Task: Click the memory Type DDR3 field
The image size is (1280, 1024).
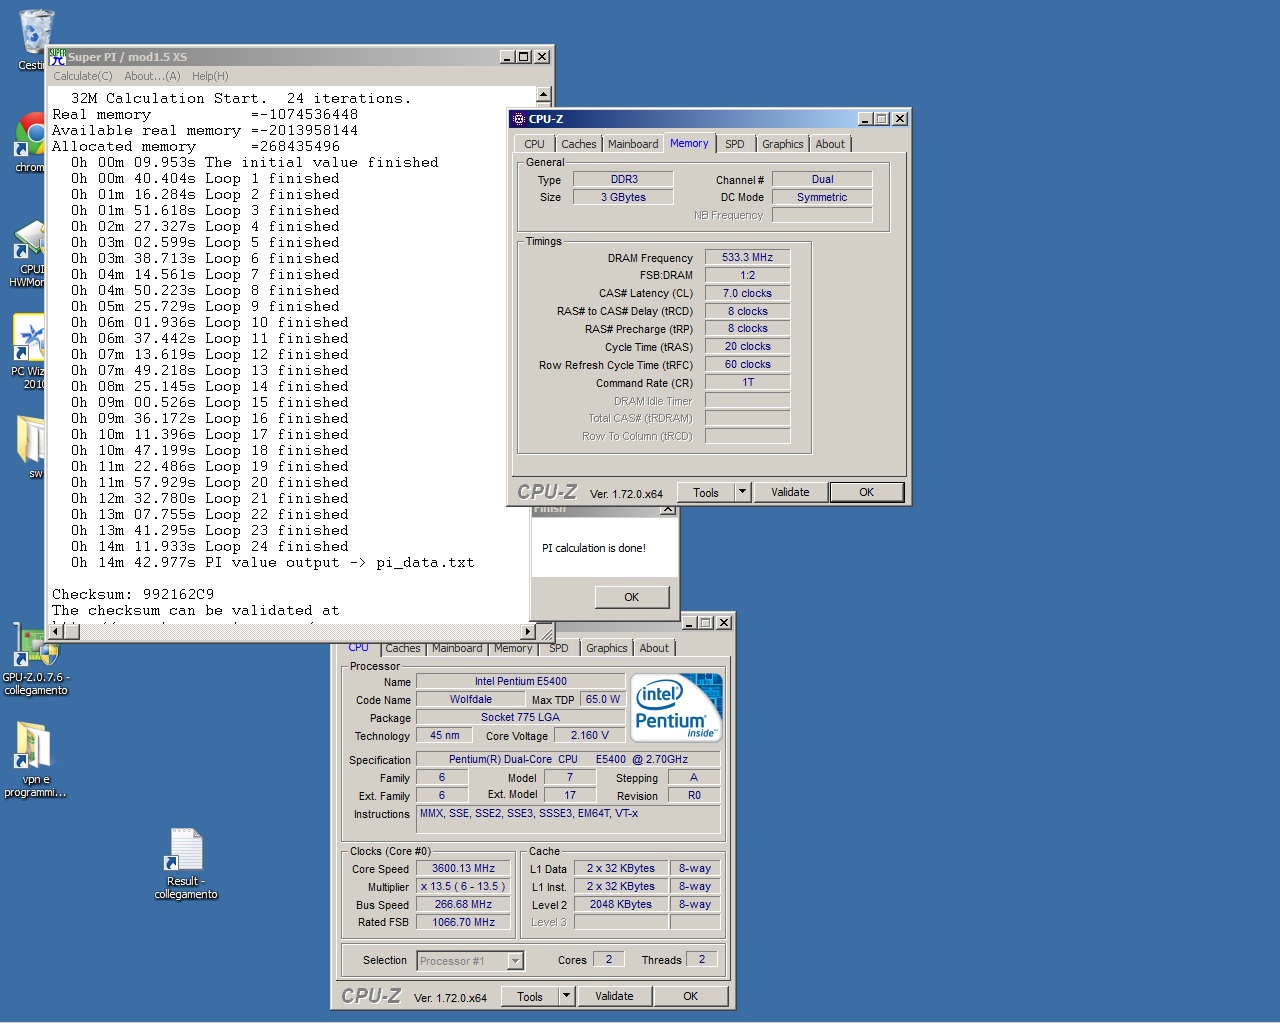Action: click(623, 179)
